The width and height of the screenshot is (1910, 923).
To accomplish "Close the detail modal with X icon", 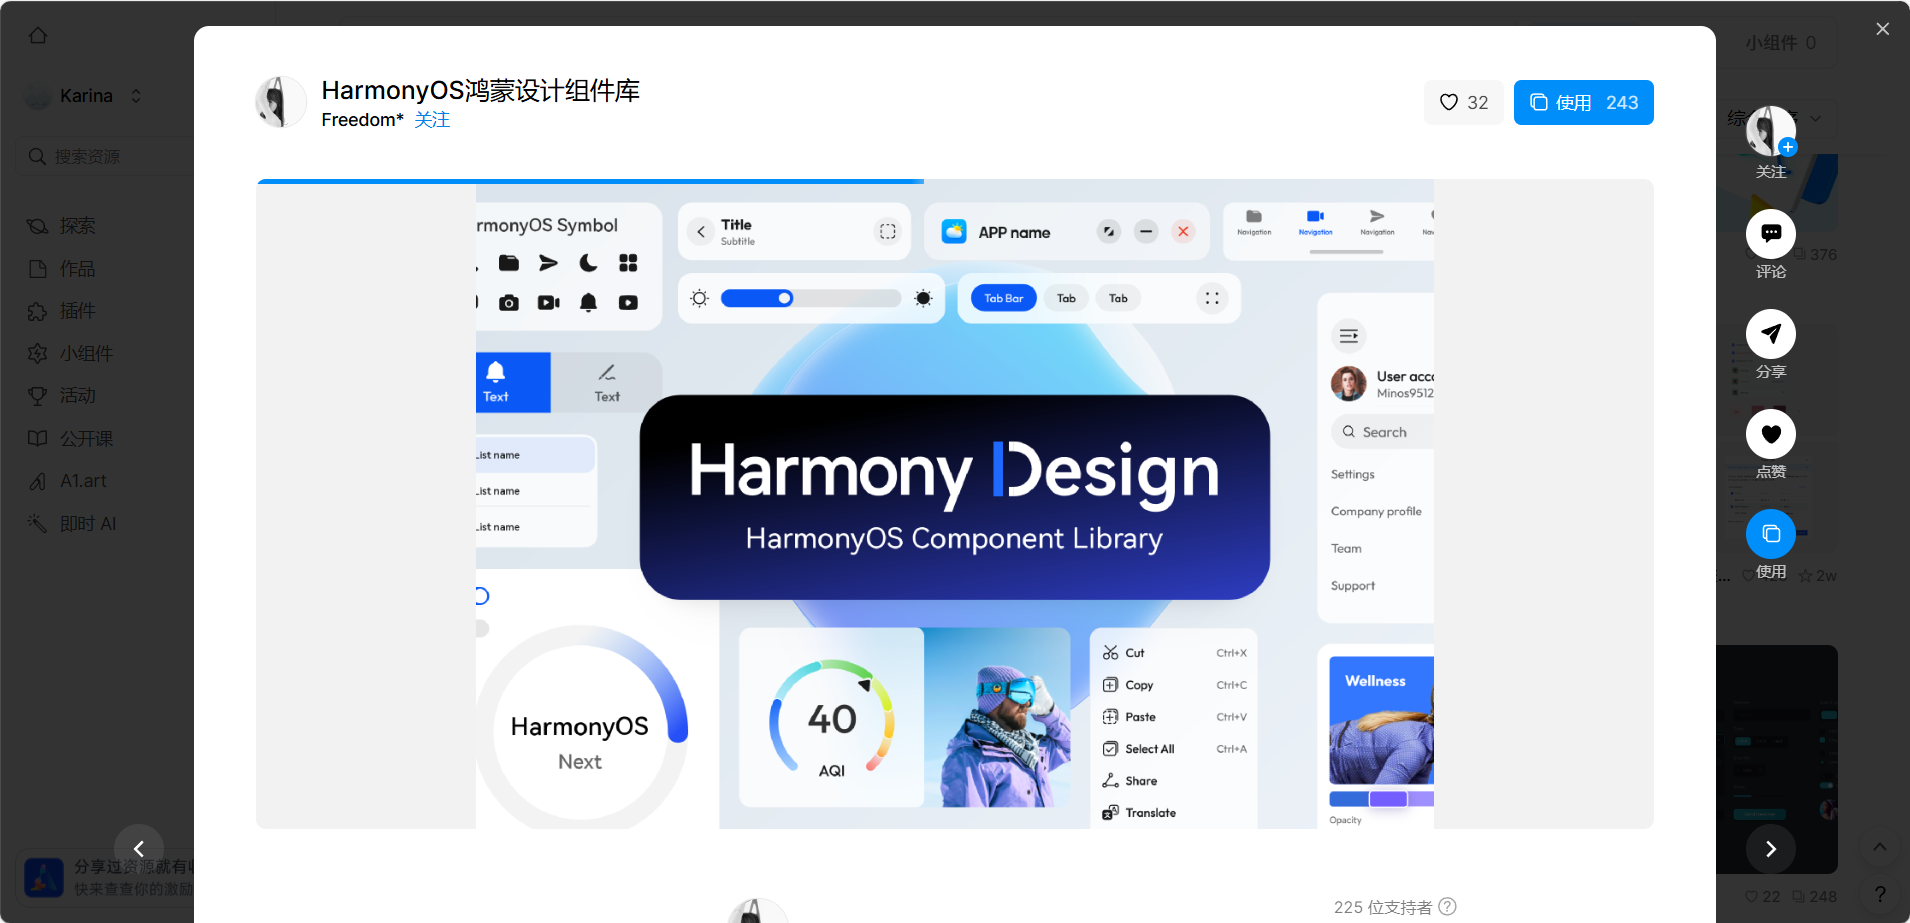I will coord(1882,29).
